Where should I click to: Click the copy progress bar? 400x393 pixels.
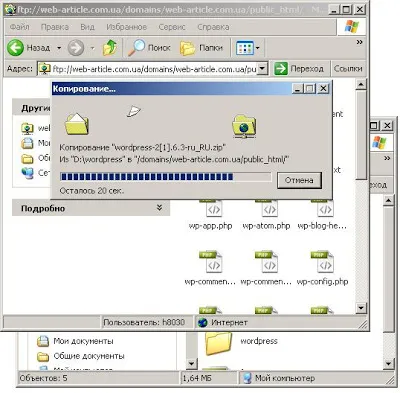(166, 177)
